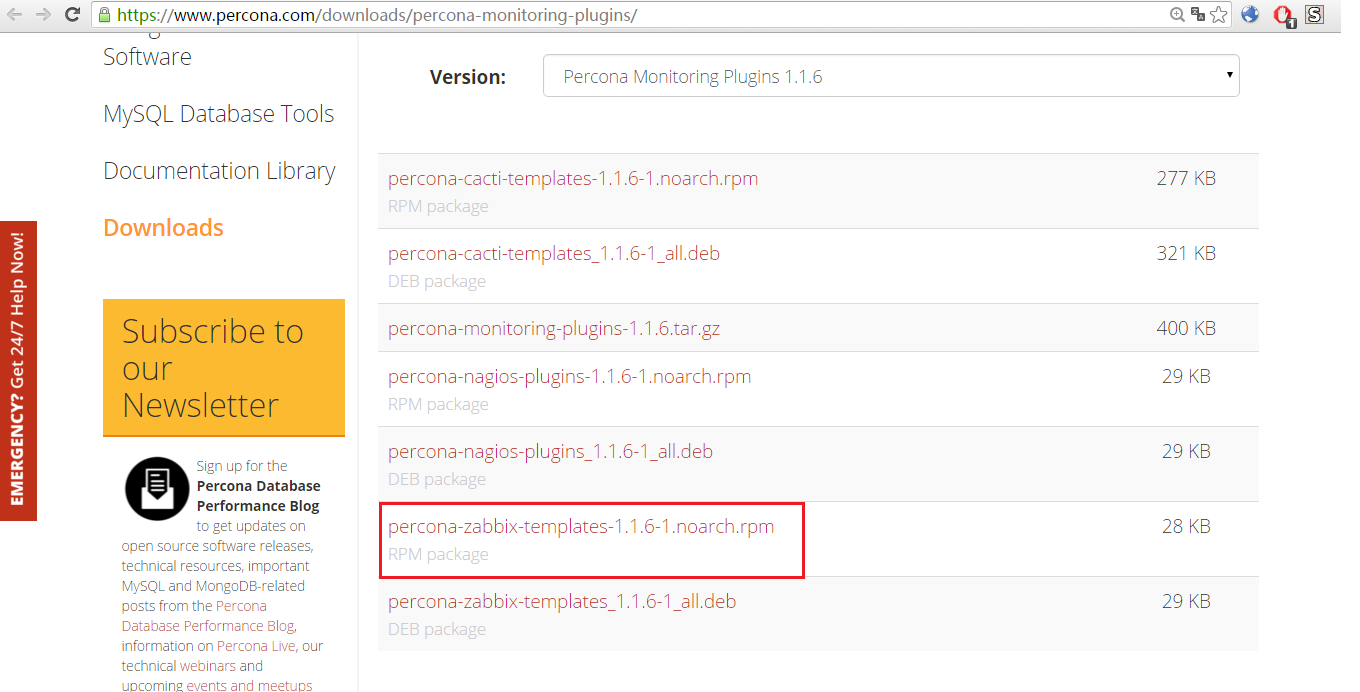Click the Percona Database Performance Blog link
The height and width of the screenshot is (692, 1360).
(x=208, y=616)
